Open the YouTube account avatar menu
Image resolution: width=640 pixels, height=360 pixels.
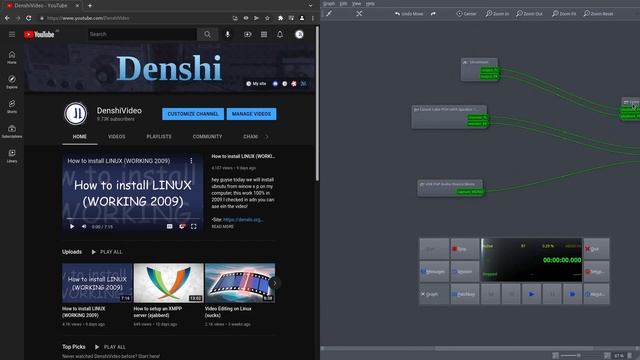pyautogui.click(x=299, y=34)
